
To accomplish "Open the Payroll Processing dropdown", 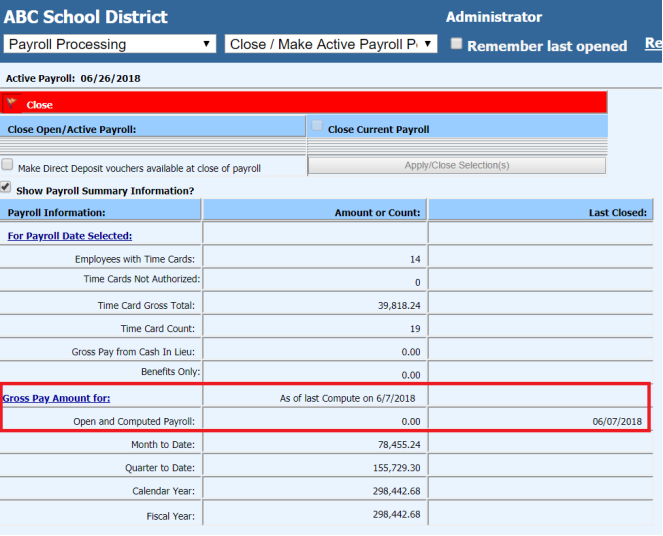I will pos(110,44).
